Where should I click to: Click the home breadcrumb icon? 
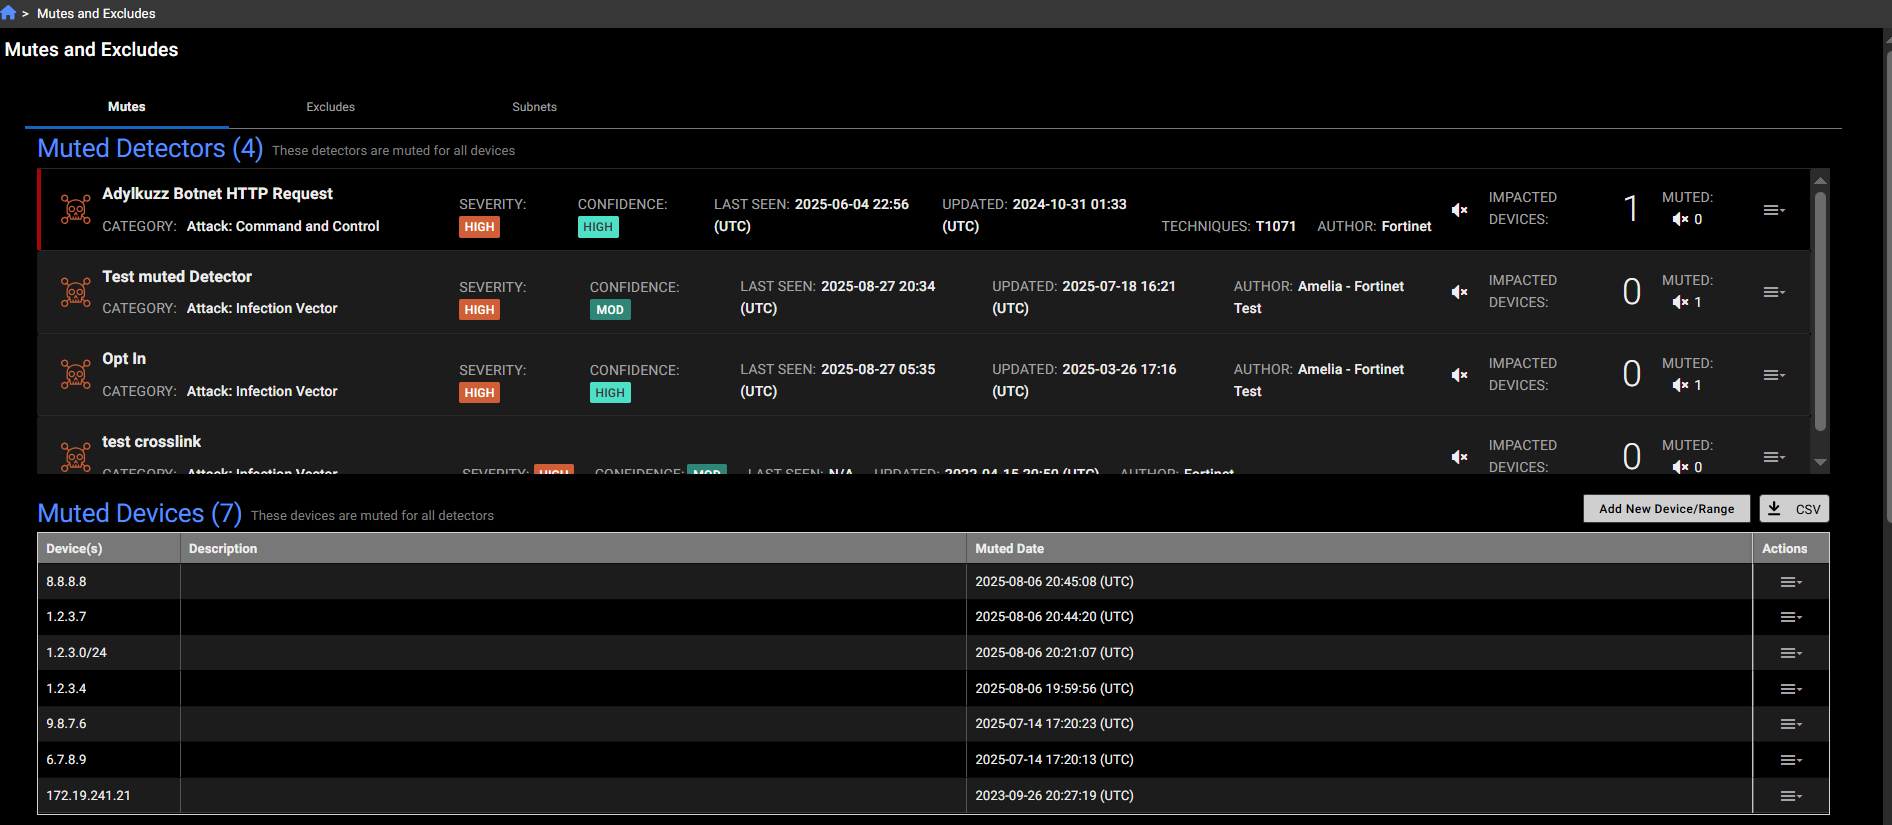click(9, 13)
